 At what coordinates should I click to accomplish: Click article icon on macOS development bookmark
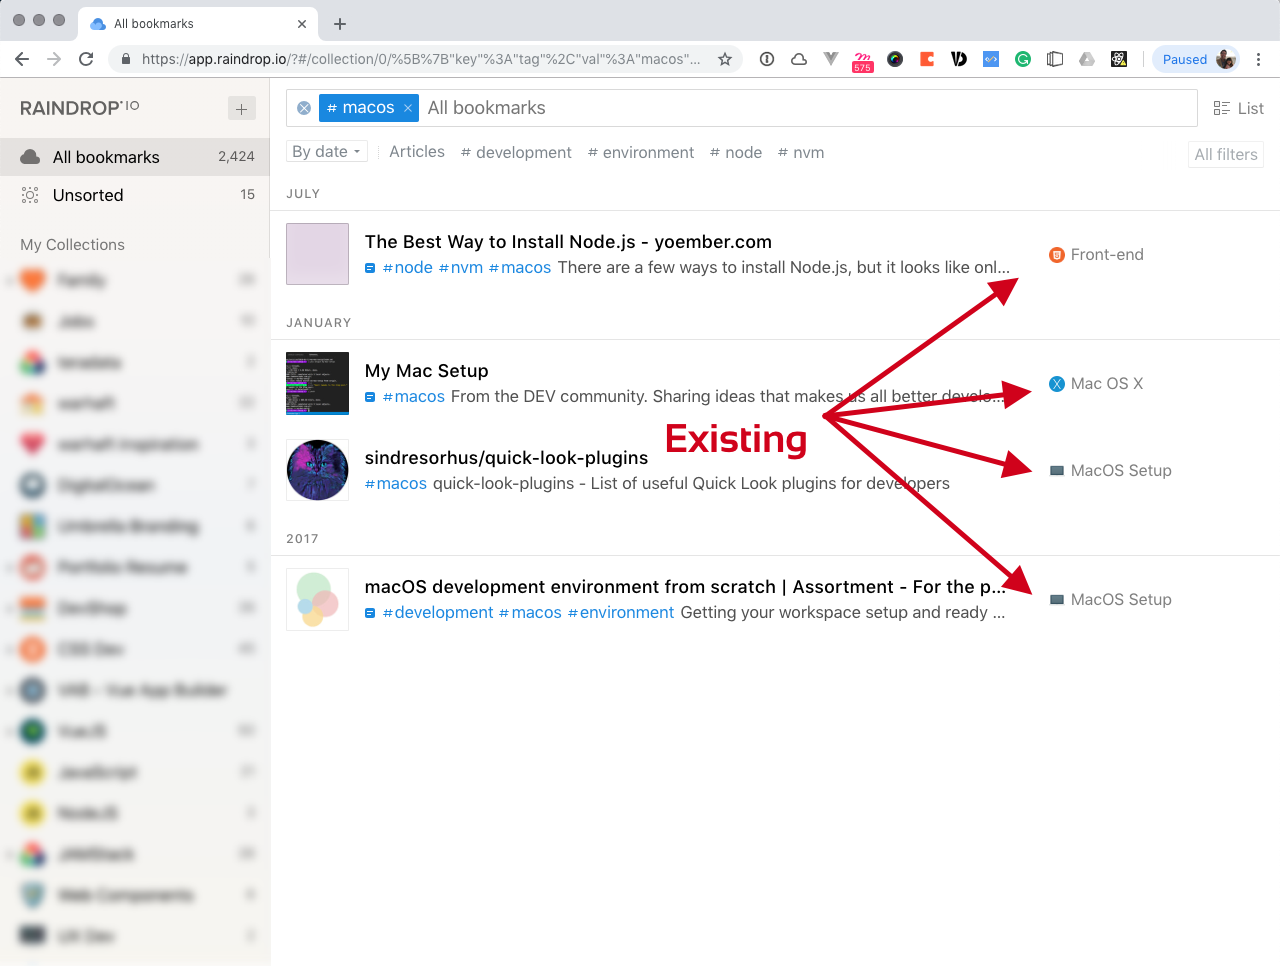click(x=370, y=613)
